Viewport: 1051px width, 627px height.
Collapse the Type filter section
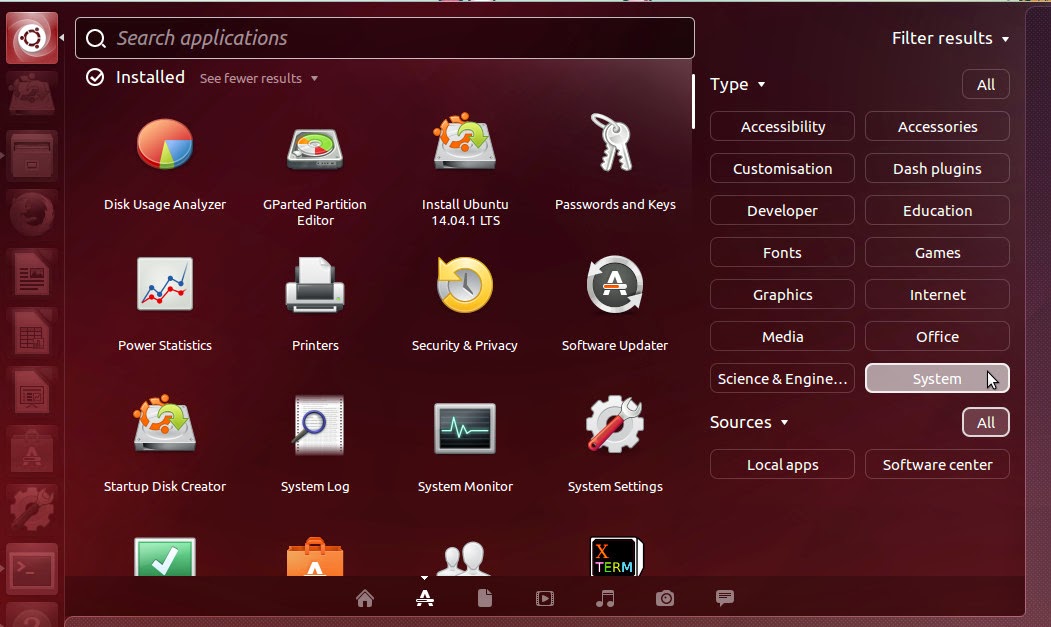(x=737, y=84)
